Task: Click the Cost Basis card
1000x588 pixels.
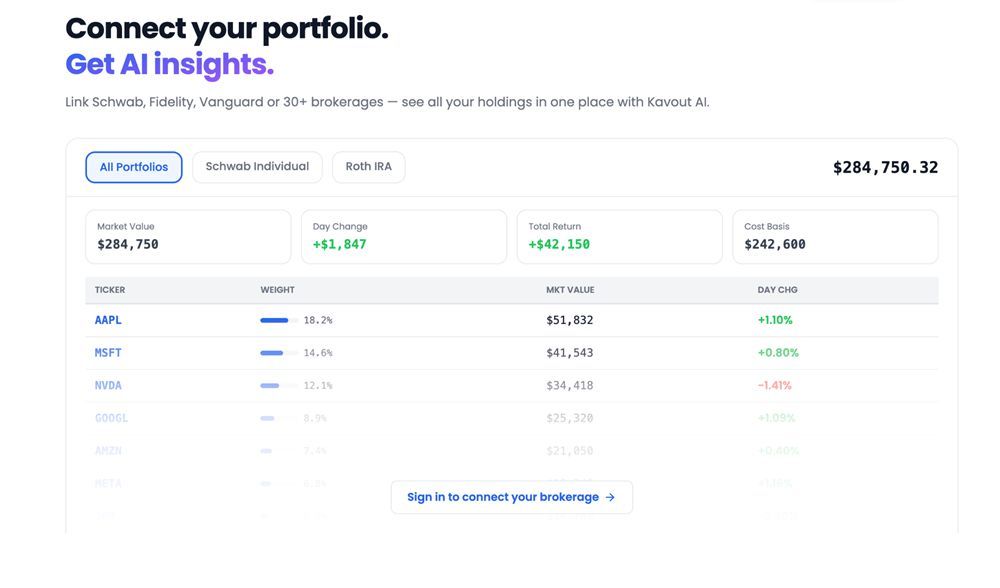Action: click(x=835, y=237)
